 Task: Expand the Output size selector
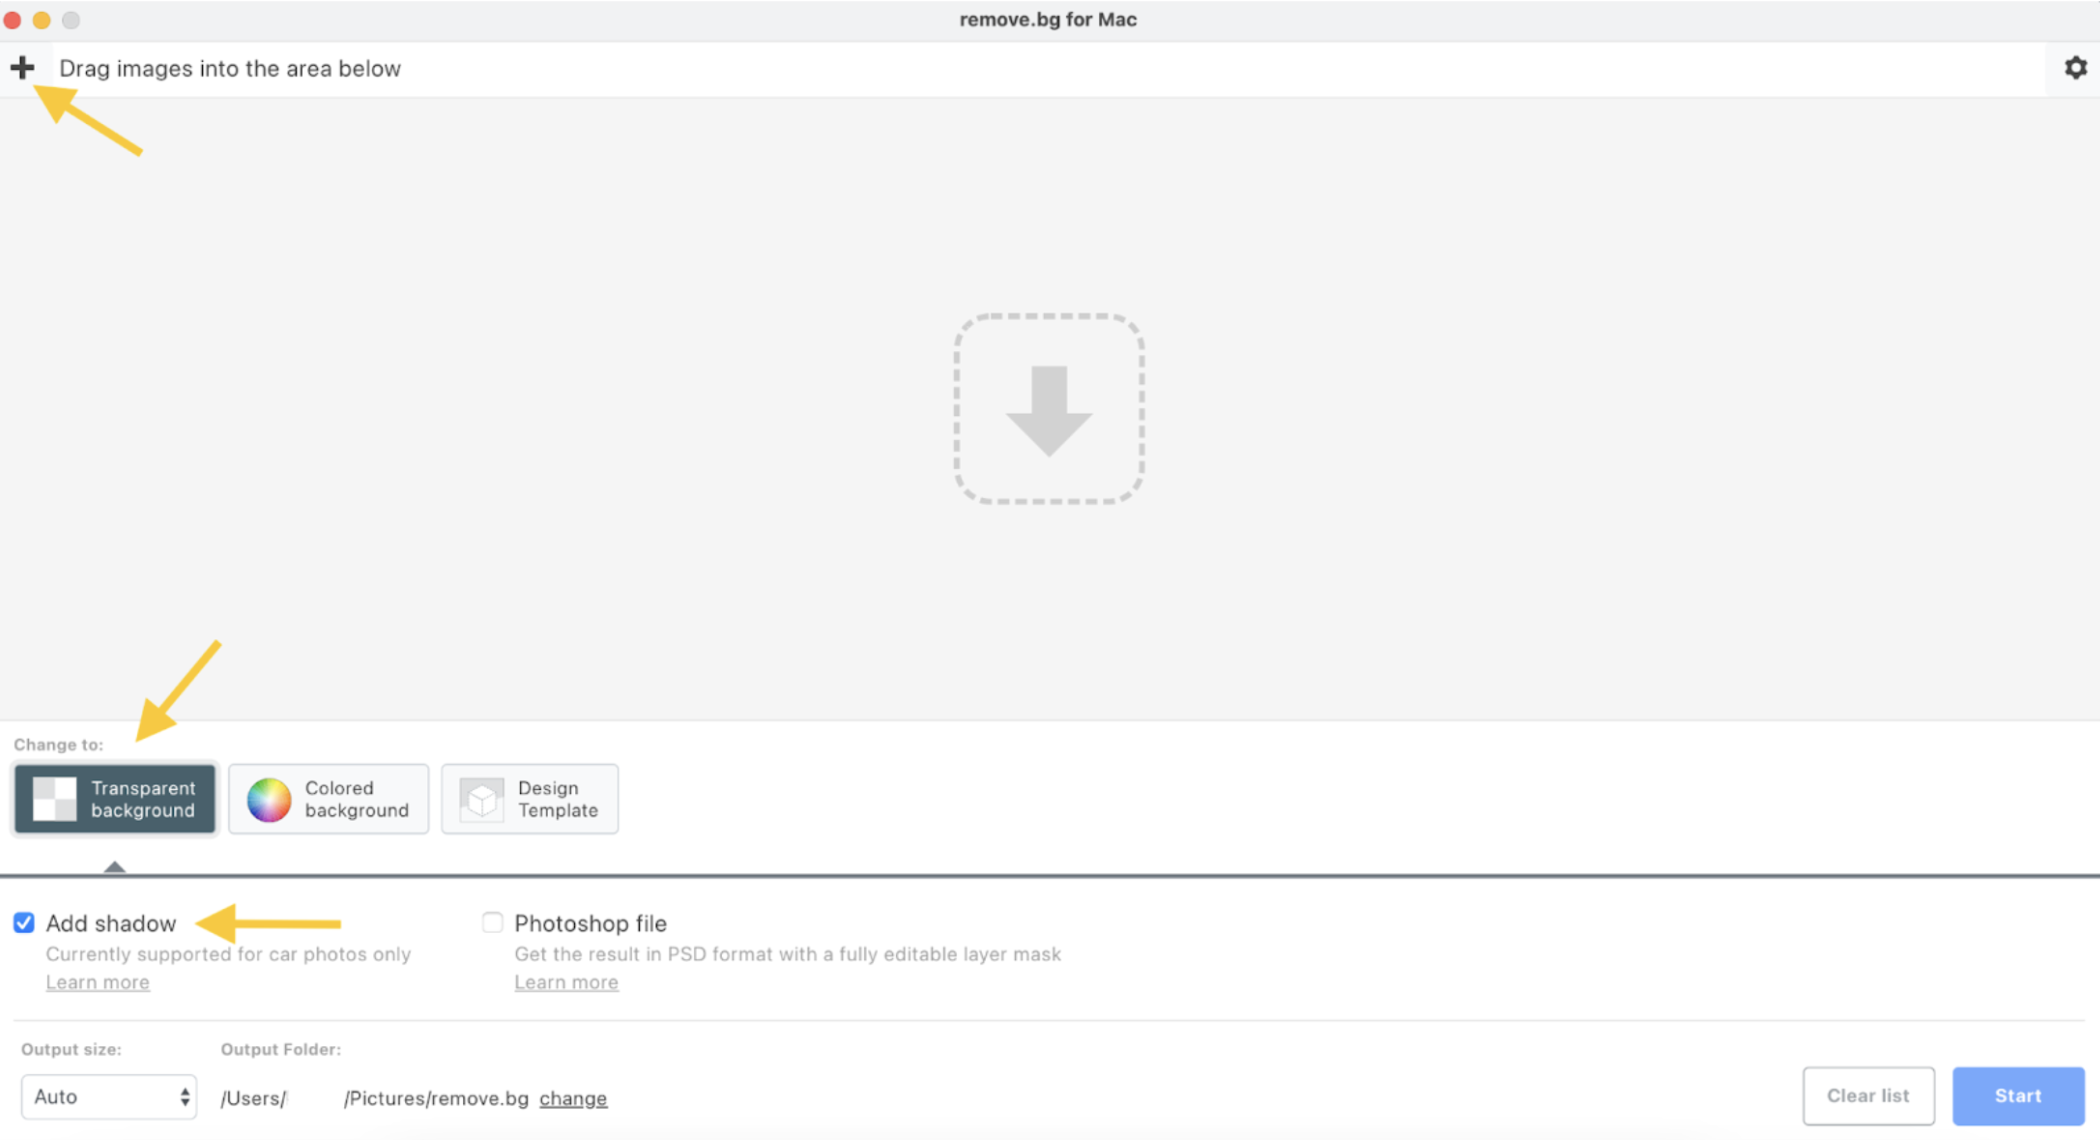pyautogui.click(x=108, y=1096)
